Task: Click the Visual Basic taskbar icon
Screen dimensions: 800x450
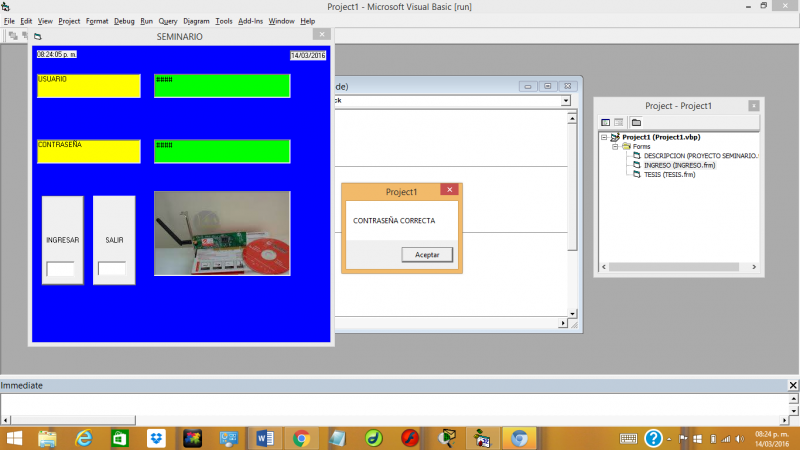Action: click(x=483, y=438)
